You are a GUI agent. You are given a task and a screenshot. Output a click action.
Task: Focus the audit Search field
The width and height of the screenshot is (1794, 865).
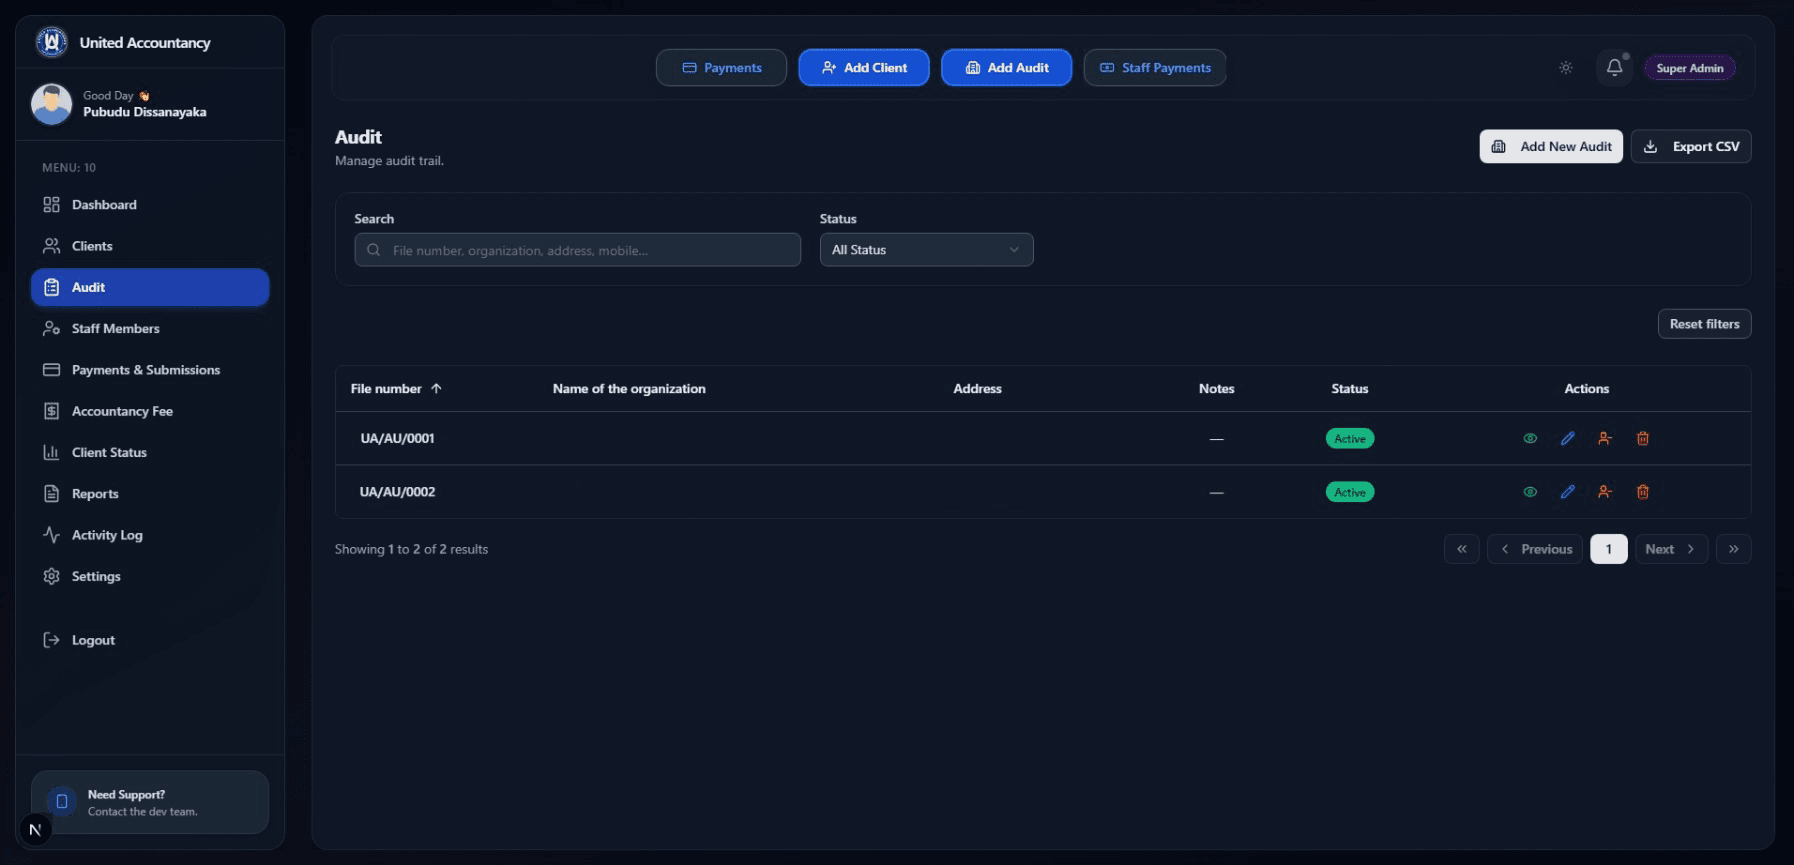578,250
